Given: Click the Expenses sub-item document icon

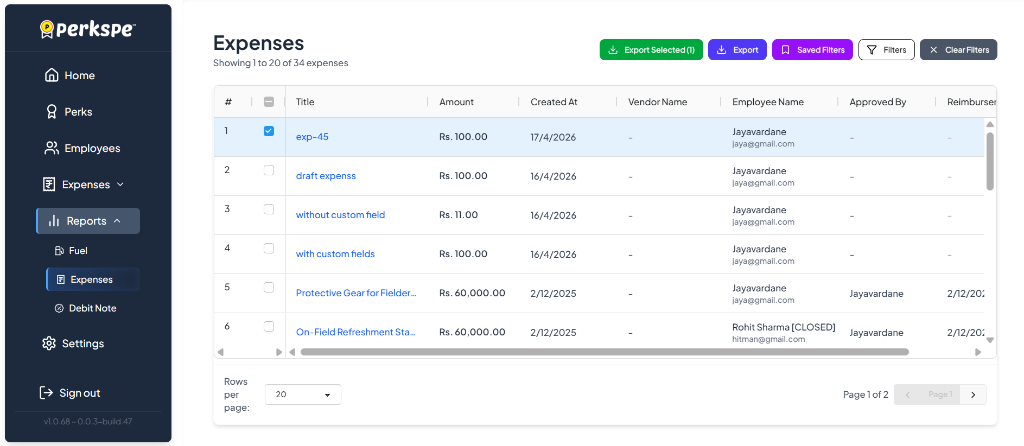Looking at the screenshot, I should (x=61, y=279).
